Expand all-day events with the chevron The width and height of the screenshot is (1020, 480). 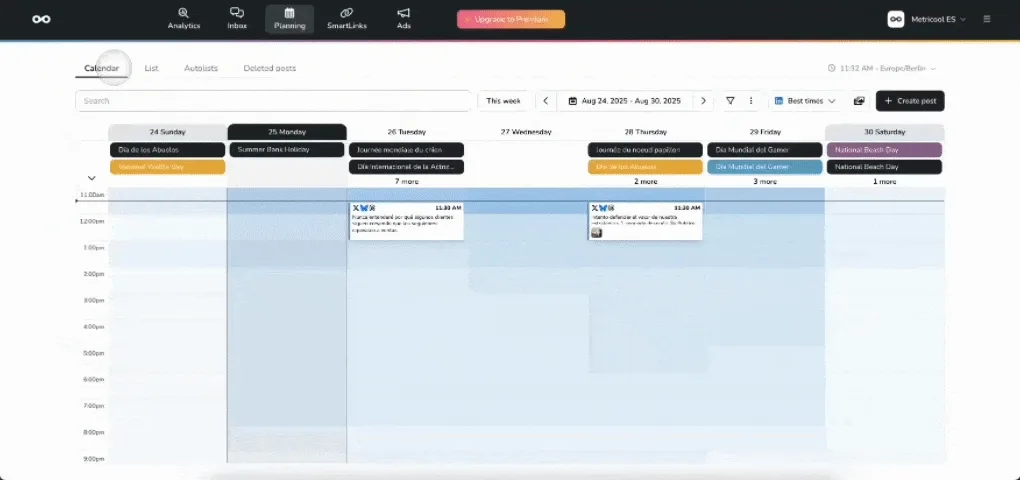pyautogui.click(x=92, y=178)
